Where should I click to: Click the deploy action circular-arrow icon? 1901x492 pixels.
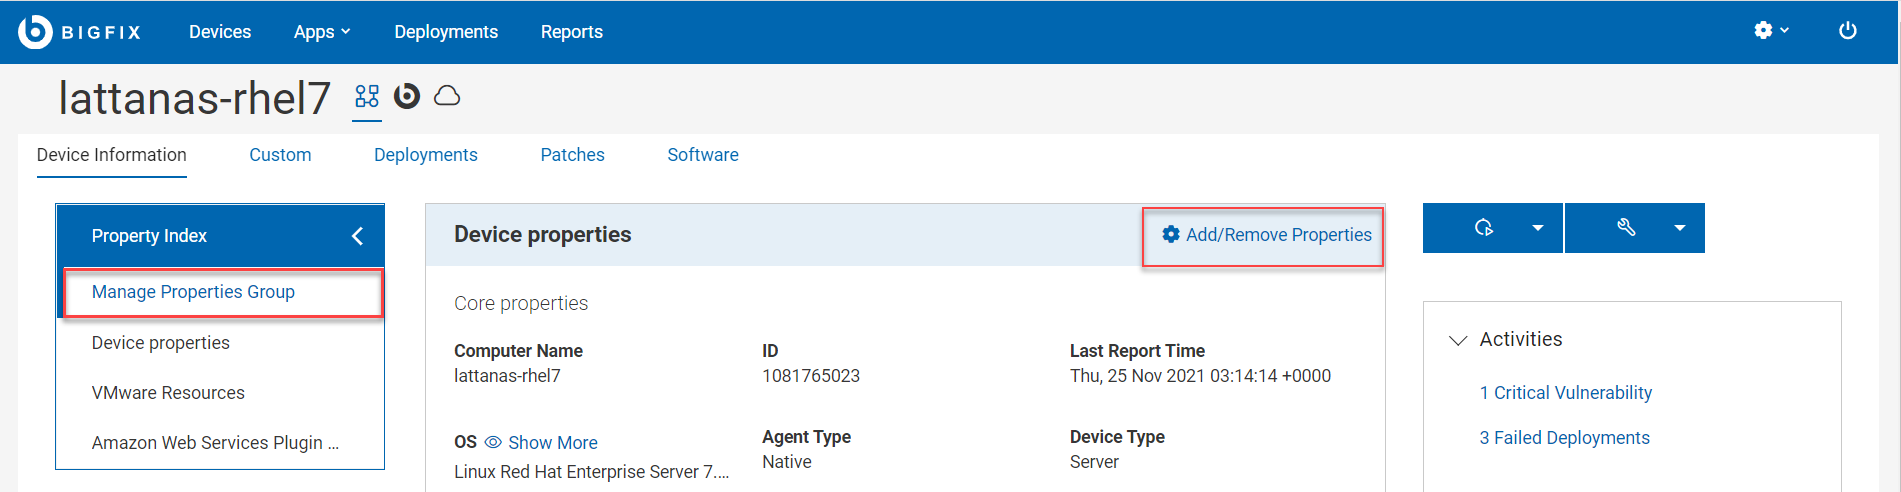1484,228
